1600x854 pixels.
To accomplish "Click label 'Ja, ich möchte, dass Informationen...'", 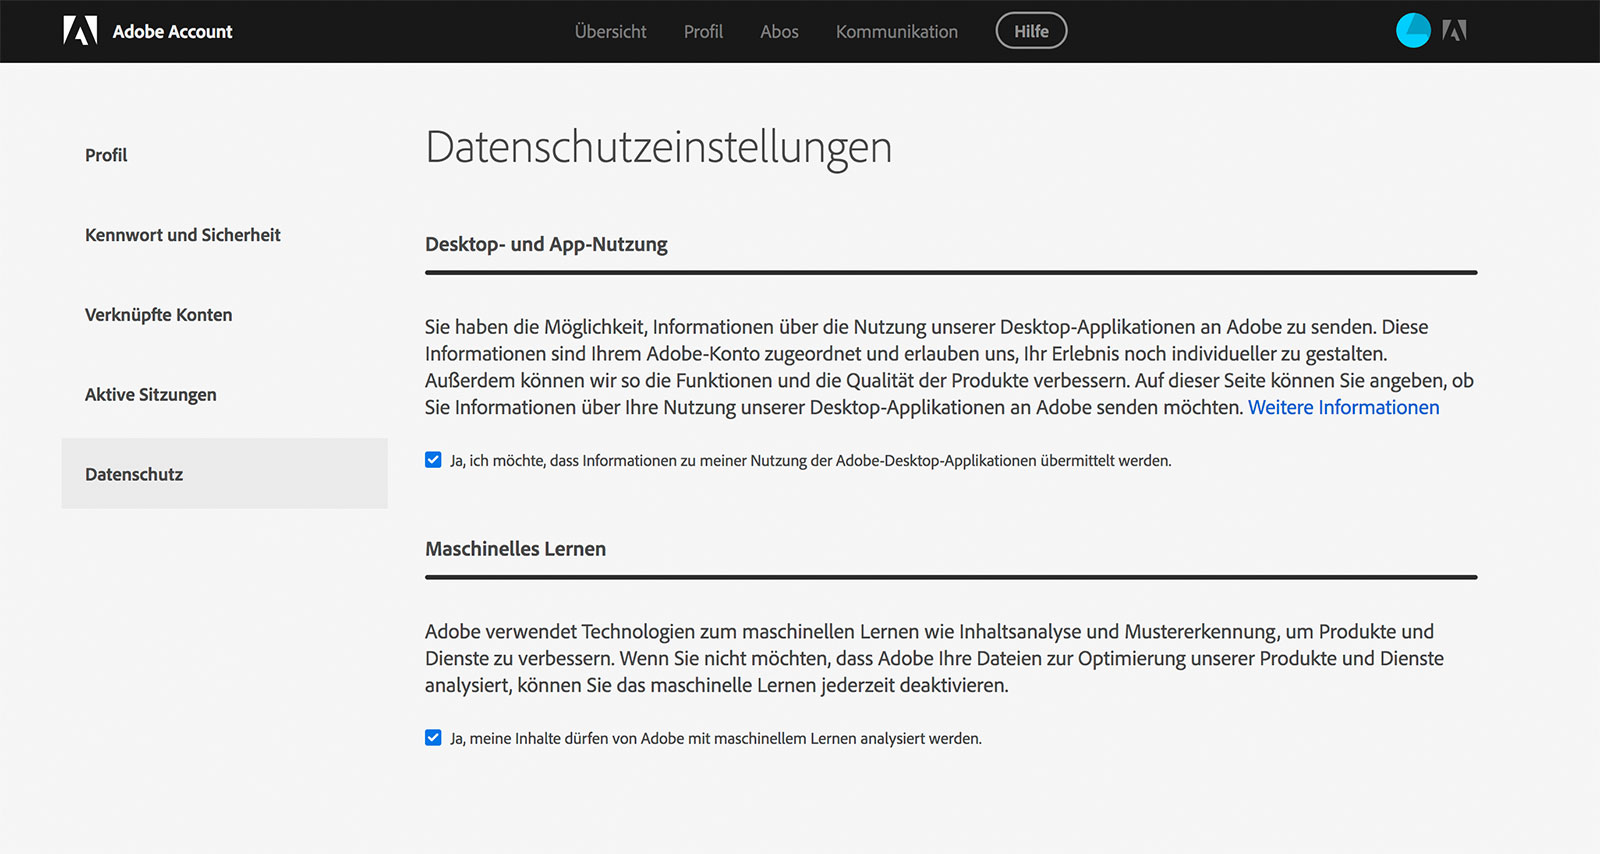I will (810, 461).
